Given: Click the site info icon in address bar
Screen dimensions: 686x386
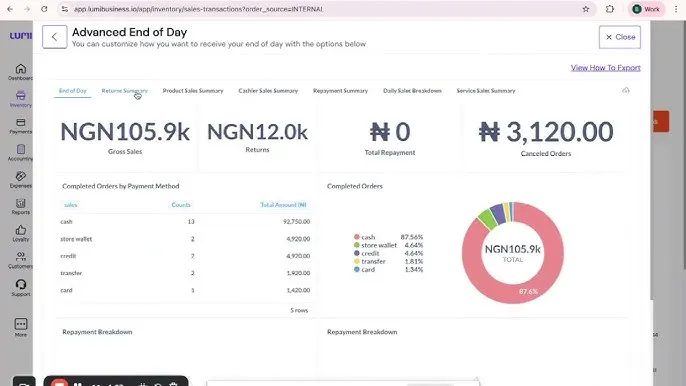Looking at the screenshot, I should point(65,9).
